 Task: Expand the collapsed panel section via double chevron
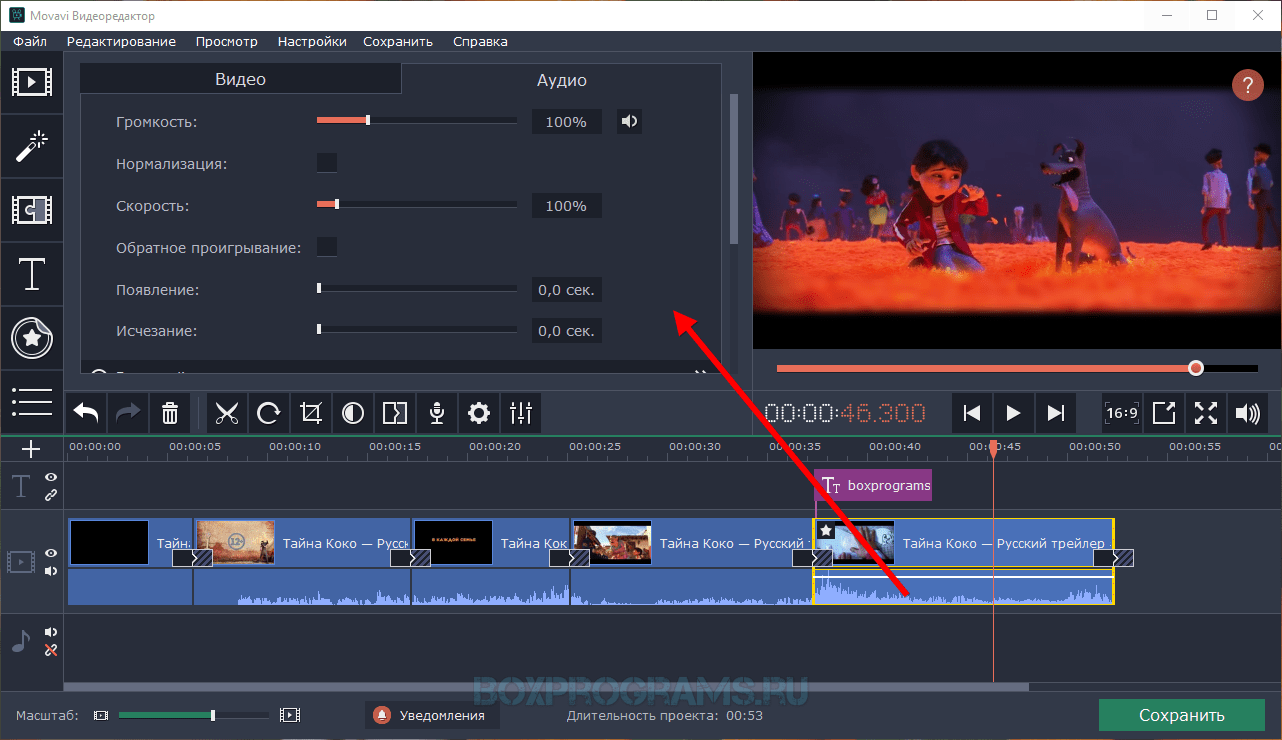tap(701, 371)
